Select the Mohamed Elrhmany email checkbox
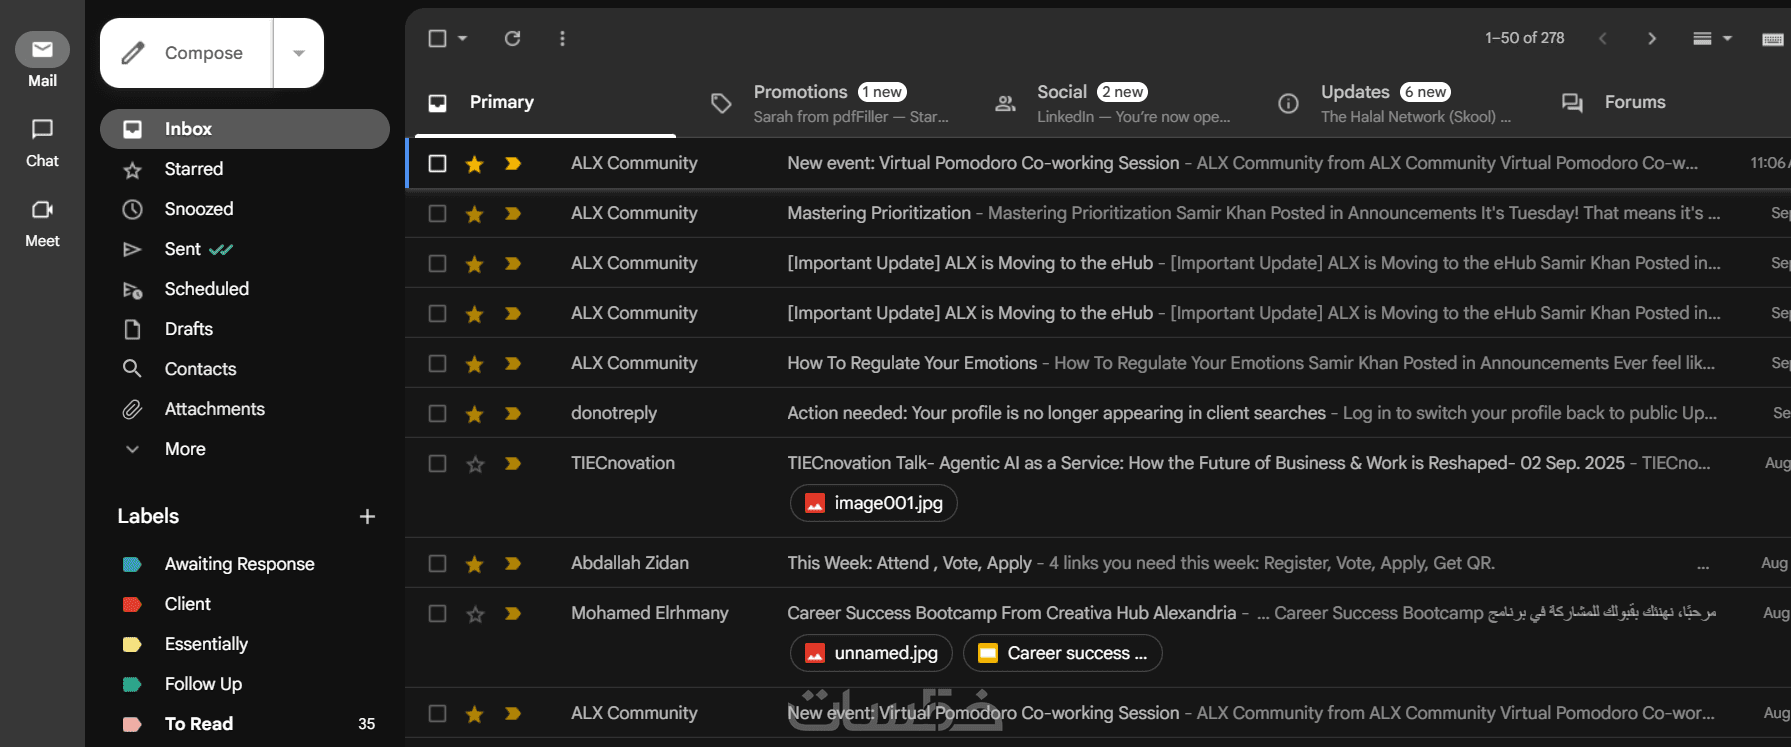Screen dimensions: 1791x747 point(437,613)
